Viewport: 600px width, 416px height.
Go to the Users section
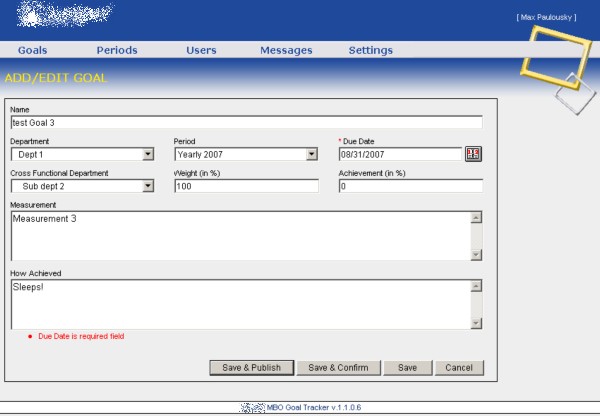click(201, 50)
